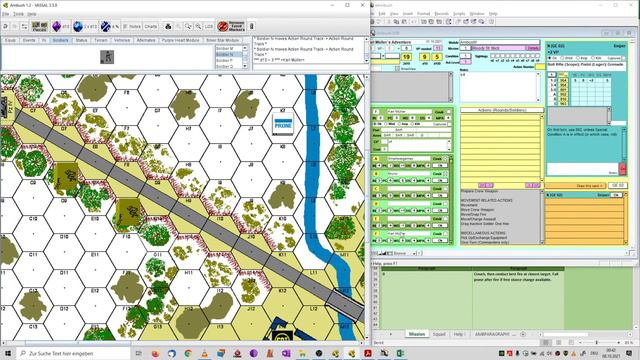Click the Actions (Rounds/Soldiers) header button
The height and width of the screenshot is (360, 640).
pos(502,110)
